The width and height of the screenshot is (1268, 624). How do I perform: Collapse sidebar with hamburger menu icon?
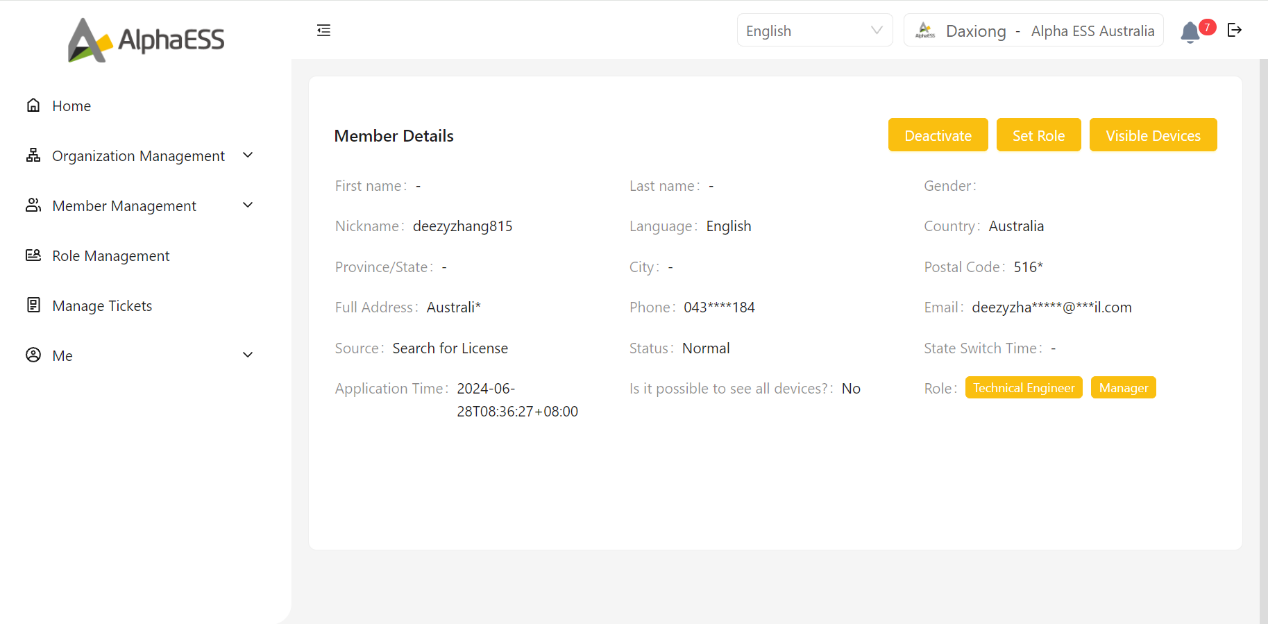coord(323,31)
